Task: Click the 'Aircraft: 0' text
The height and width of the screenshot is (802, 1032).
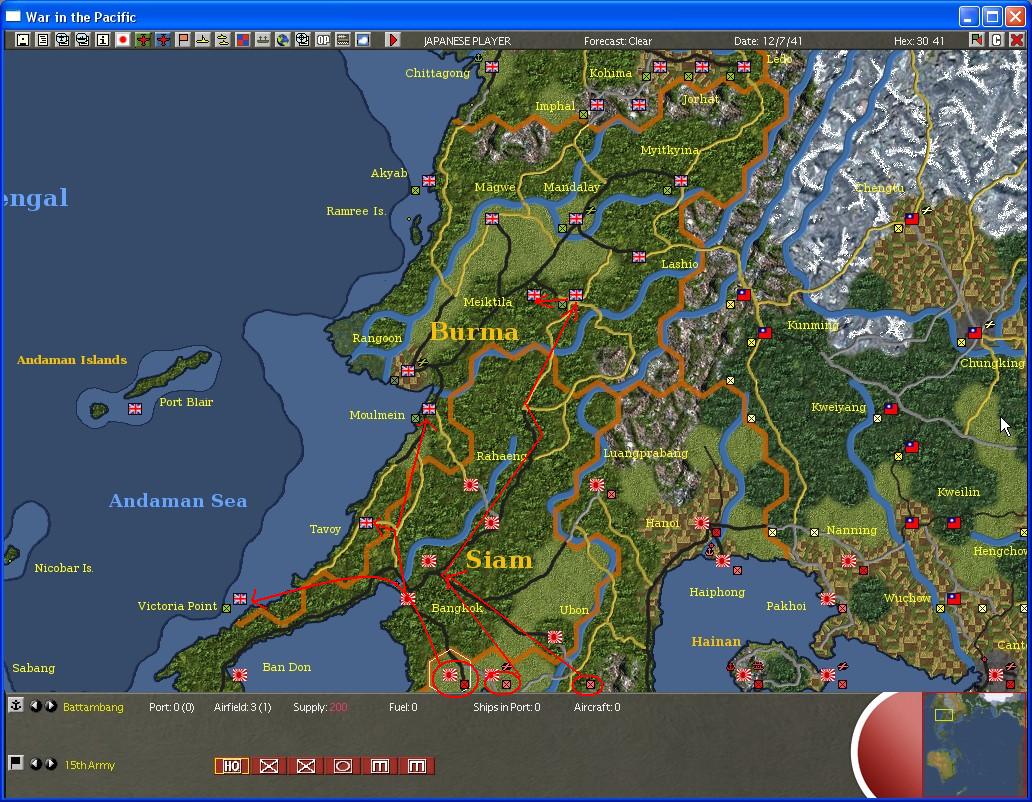Action: click(597, 707)
